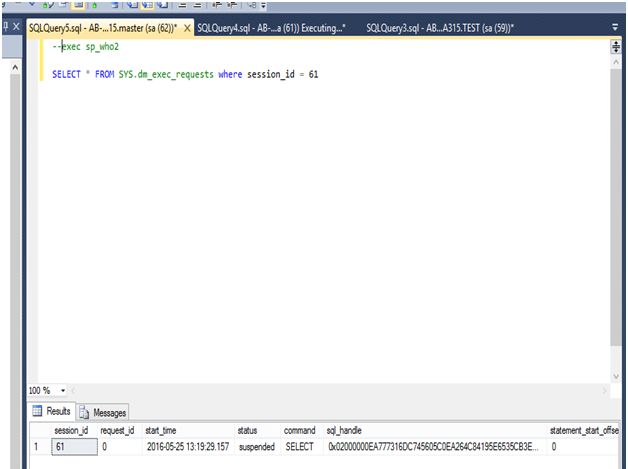Click 'session_id' in the query's where clause
The width and height of the screenshot is (628, 469).
[x=271, y=74]
